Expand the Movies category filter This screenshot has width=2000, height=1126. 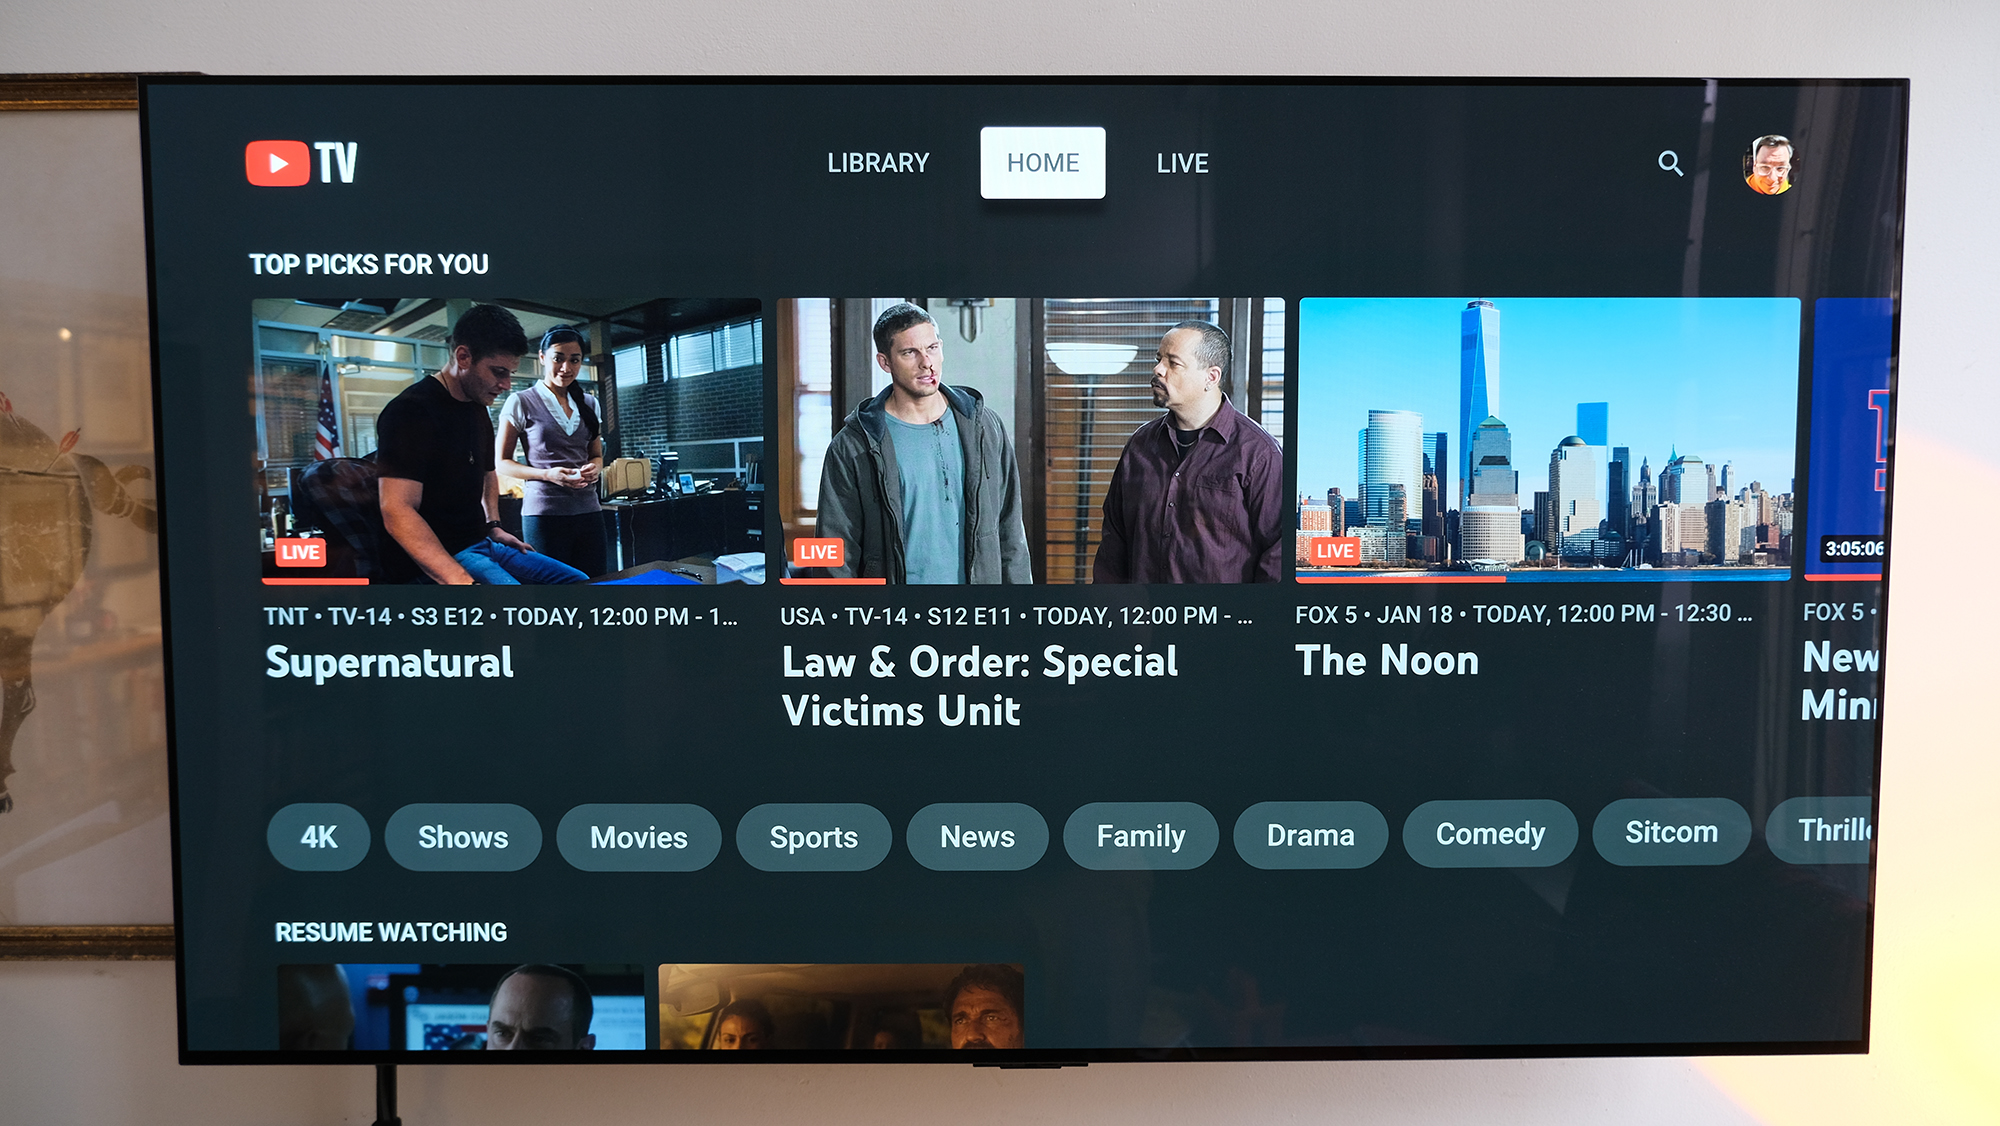pyautogui.click(x=637, y=836)
